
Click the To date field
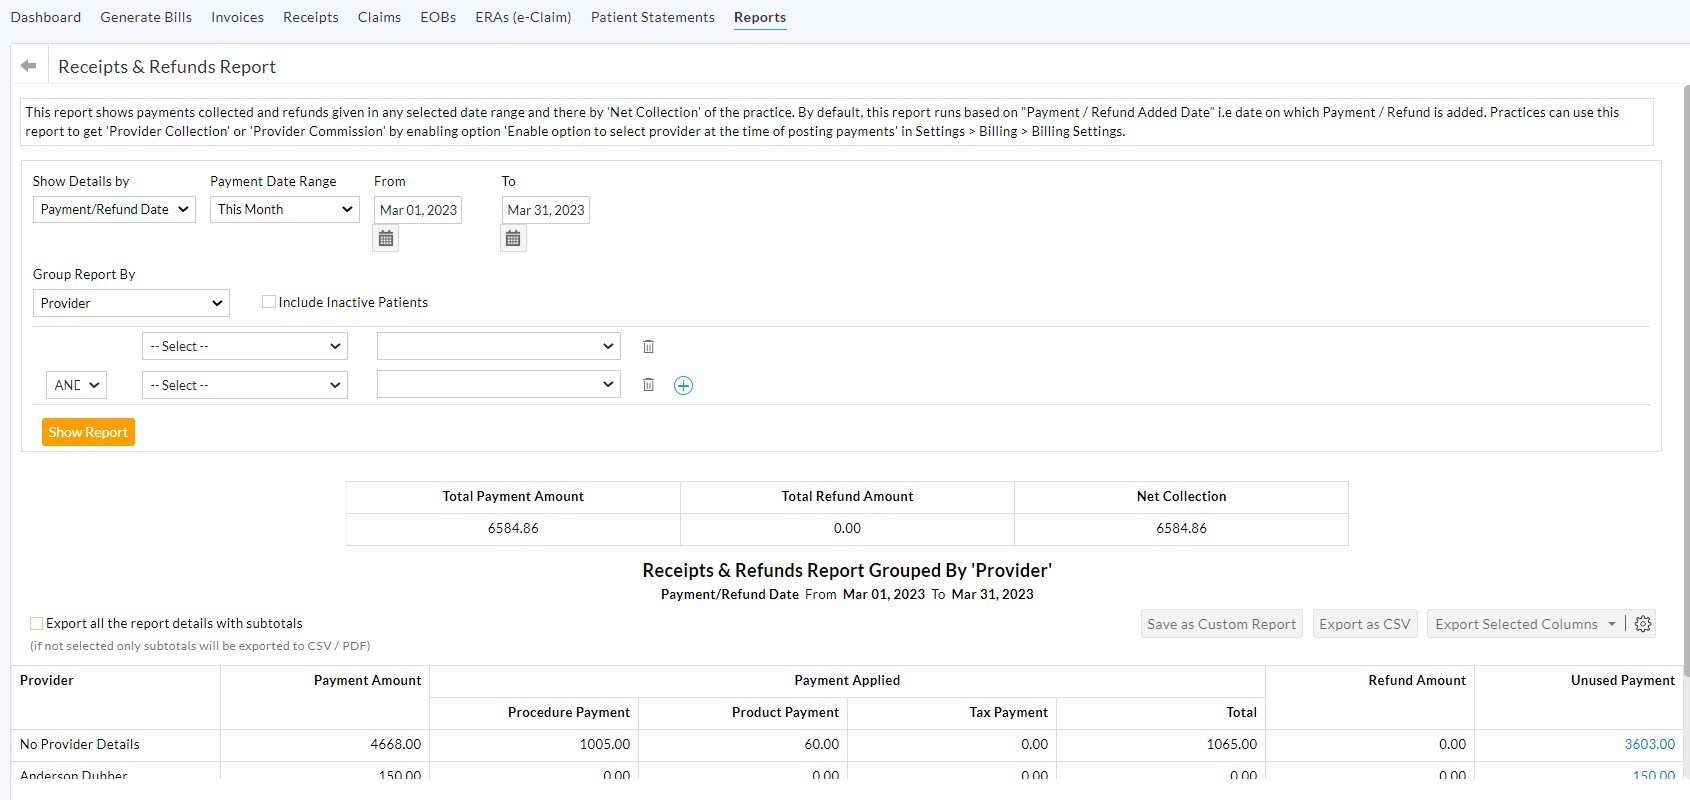(x=546, y=210)
